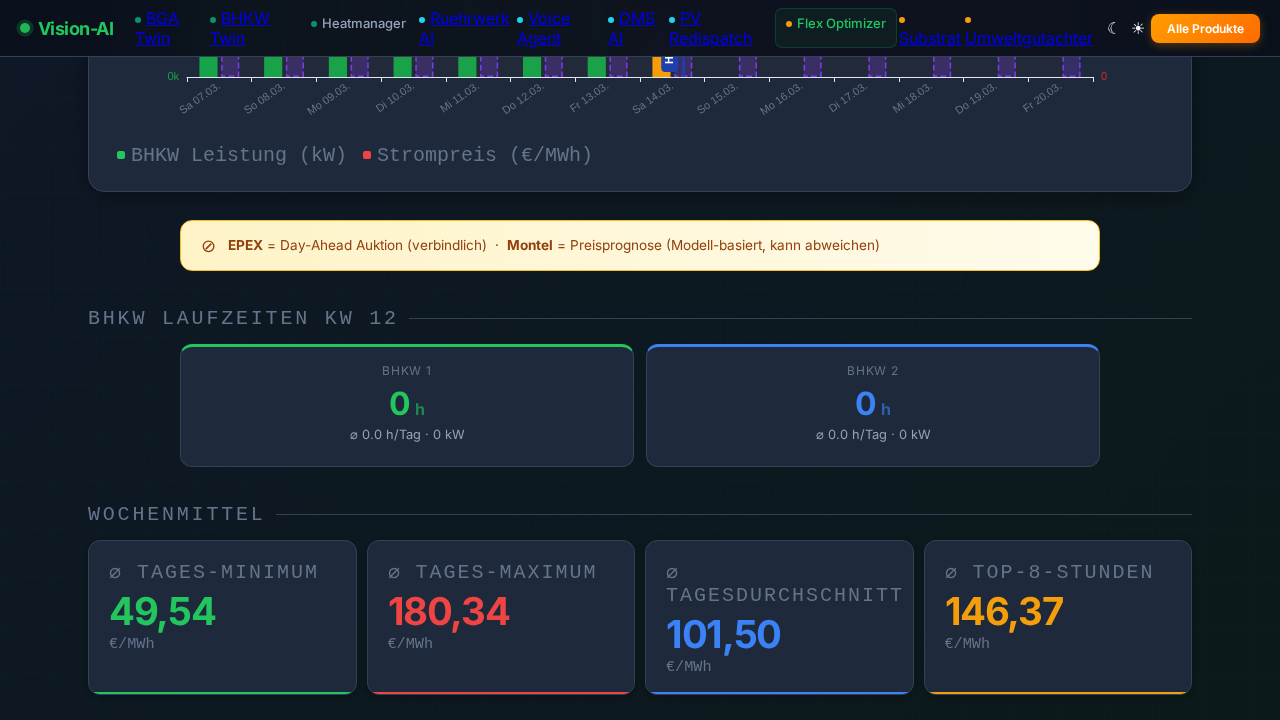Open the Alle Produkte menu
The height and width of the screenshot is (720, 1280).
pos(1205,28)
